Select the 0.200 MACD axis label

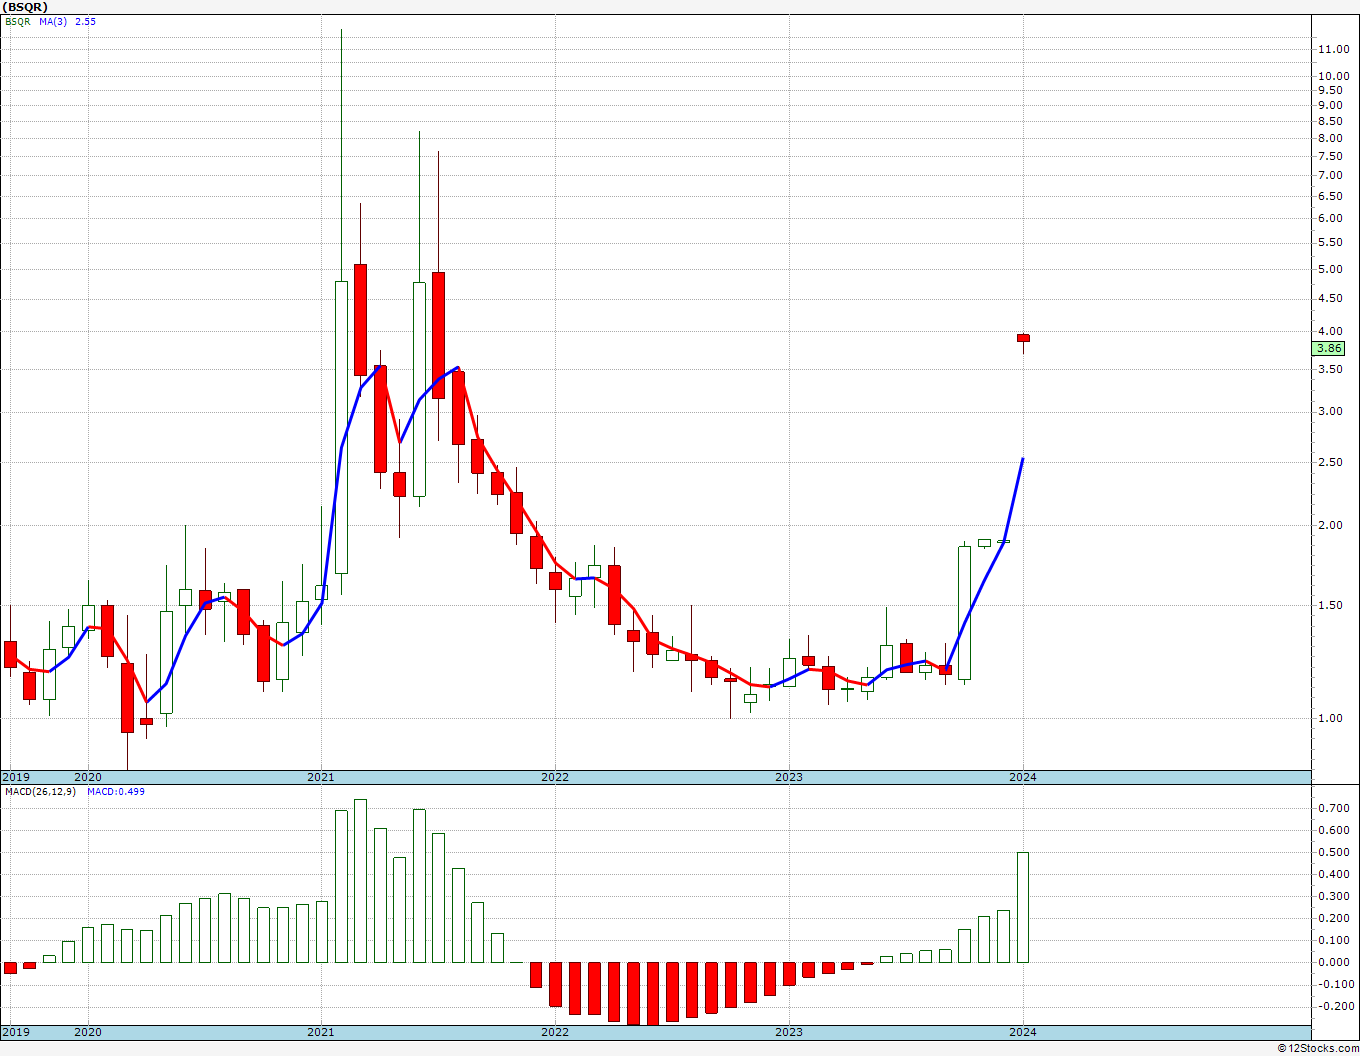coord(1332,919)
